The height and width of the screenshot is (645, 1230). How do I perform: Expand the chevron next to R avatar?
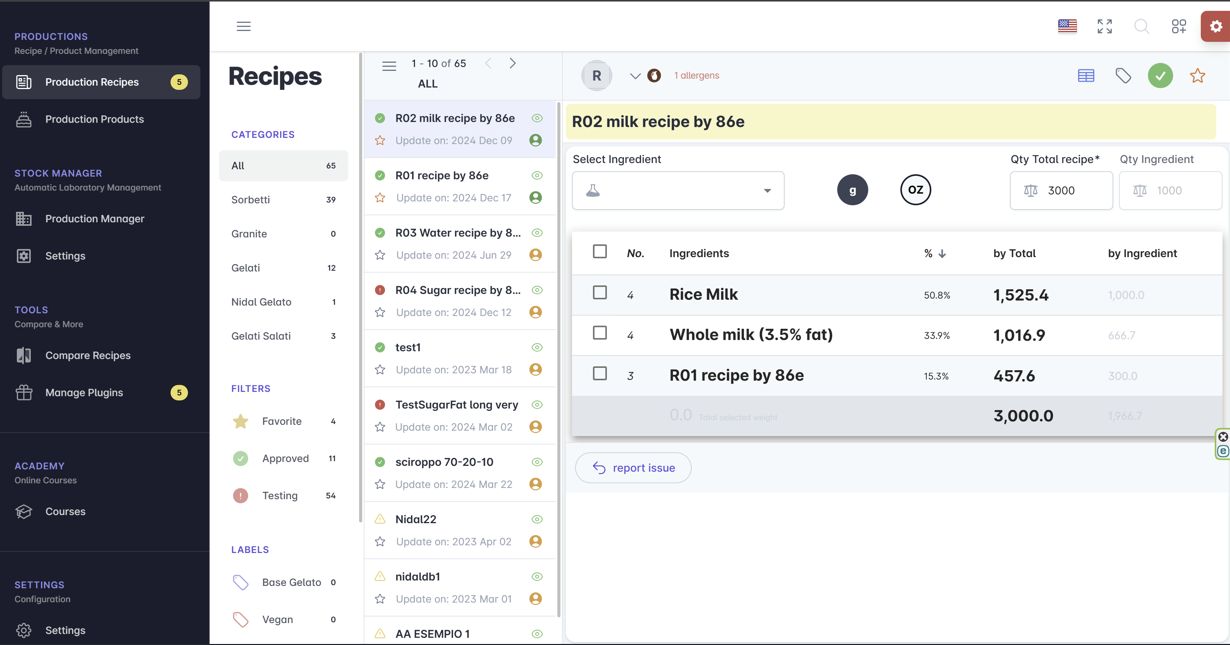(x=635, y=76)
